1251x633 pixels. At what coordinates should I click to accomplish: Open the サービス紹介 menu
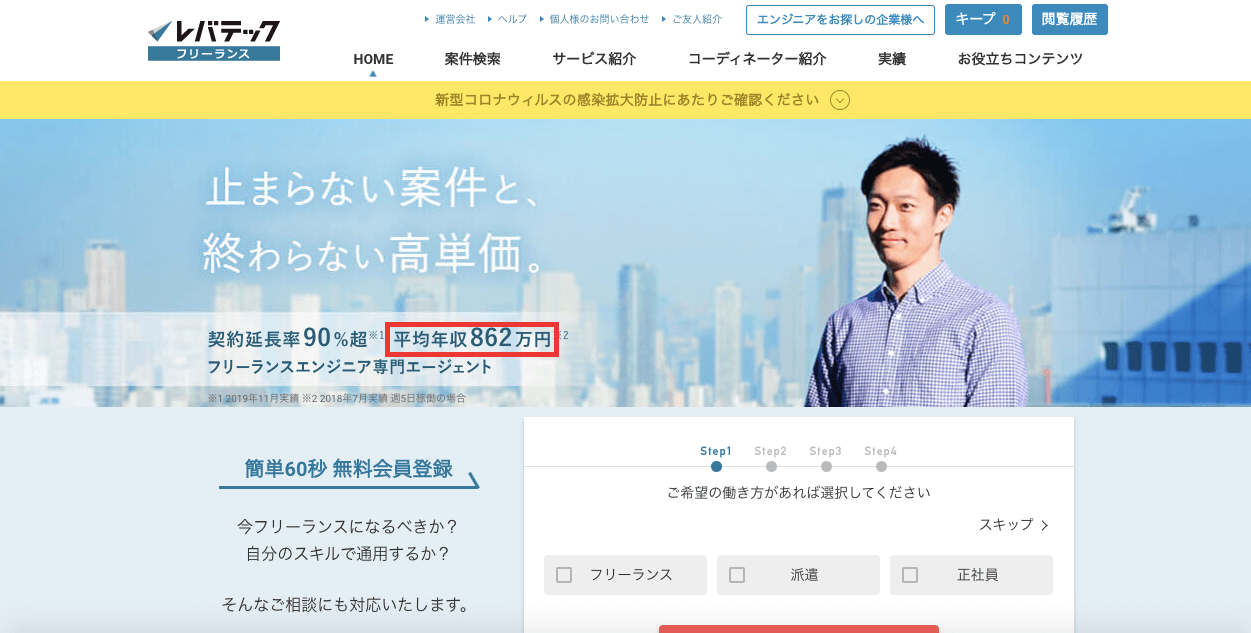click(x=594, y=59)
